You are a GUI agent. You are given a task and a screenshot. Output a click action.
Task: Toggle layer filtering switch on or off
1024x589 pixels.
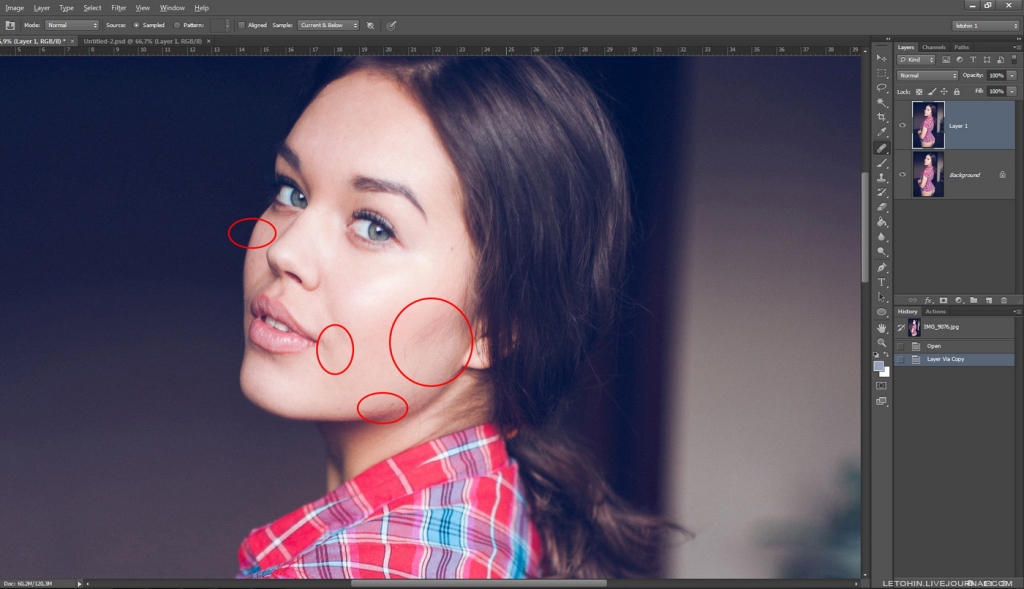(x=1014, y=59)
